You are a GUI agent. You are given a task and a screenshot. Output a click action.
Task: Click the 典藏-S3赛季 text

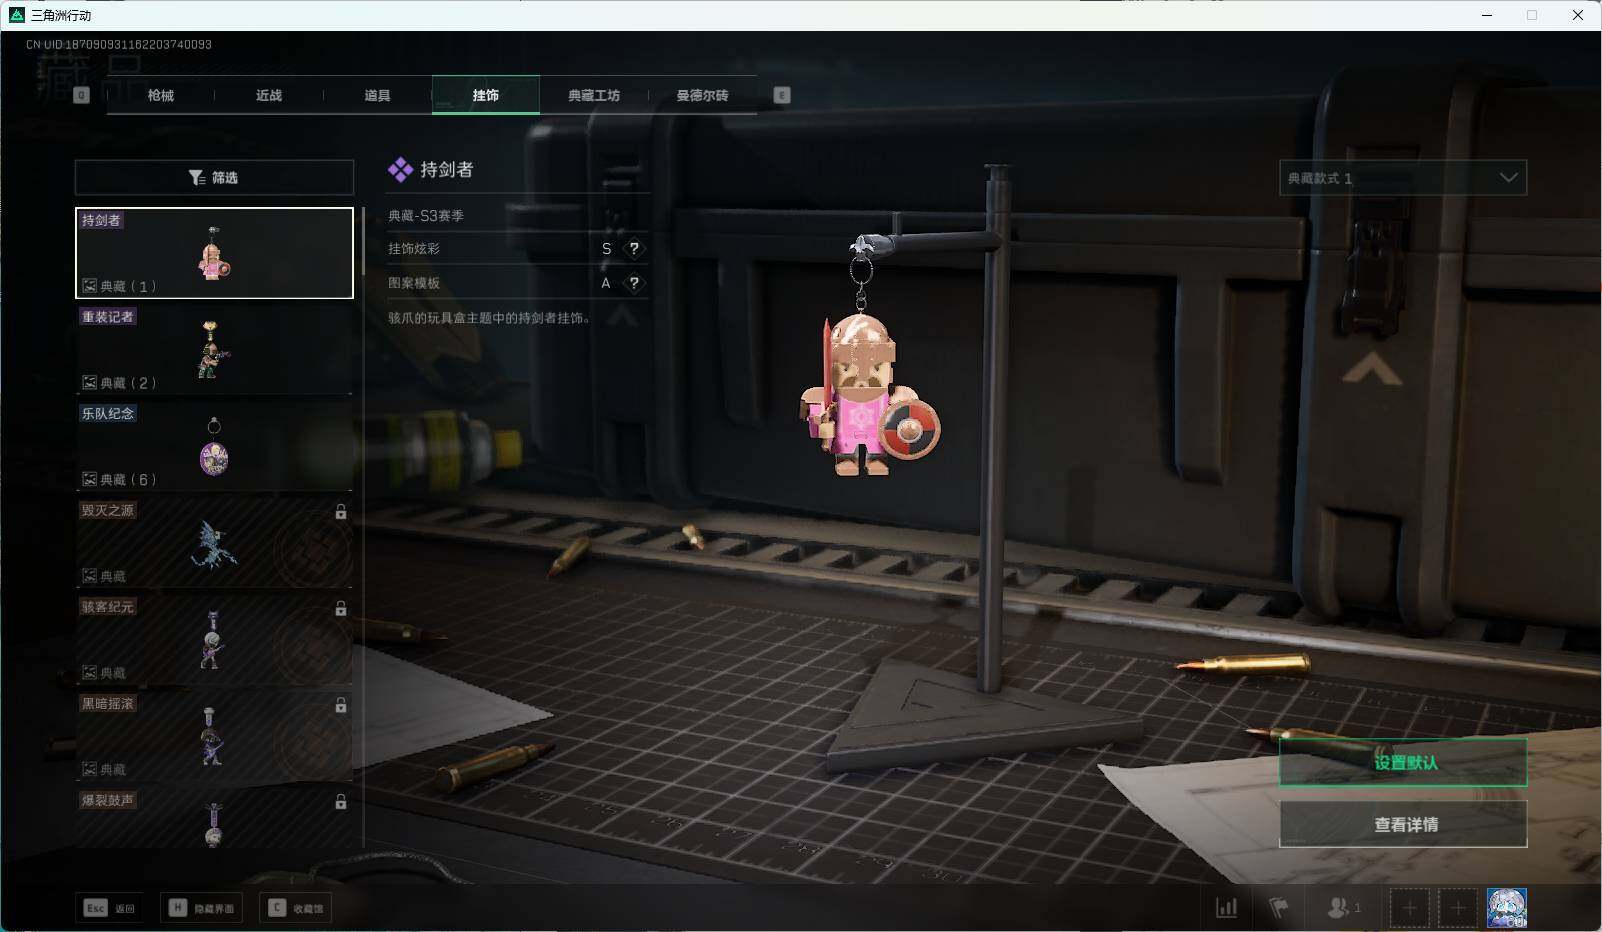[426, 215]
